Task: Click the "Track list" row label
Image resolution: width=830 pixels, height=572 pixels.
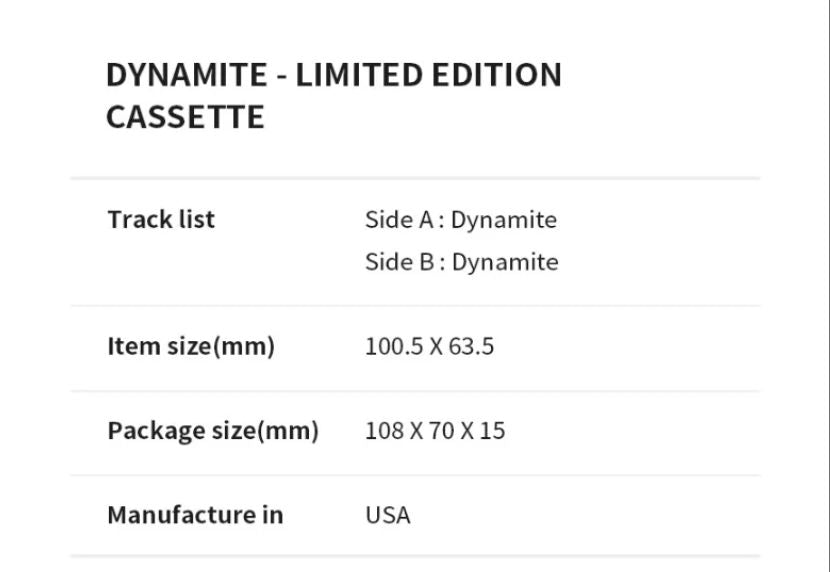Action: (x=161, y=219)
